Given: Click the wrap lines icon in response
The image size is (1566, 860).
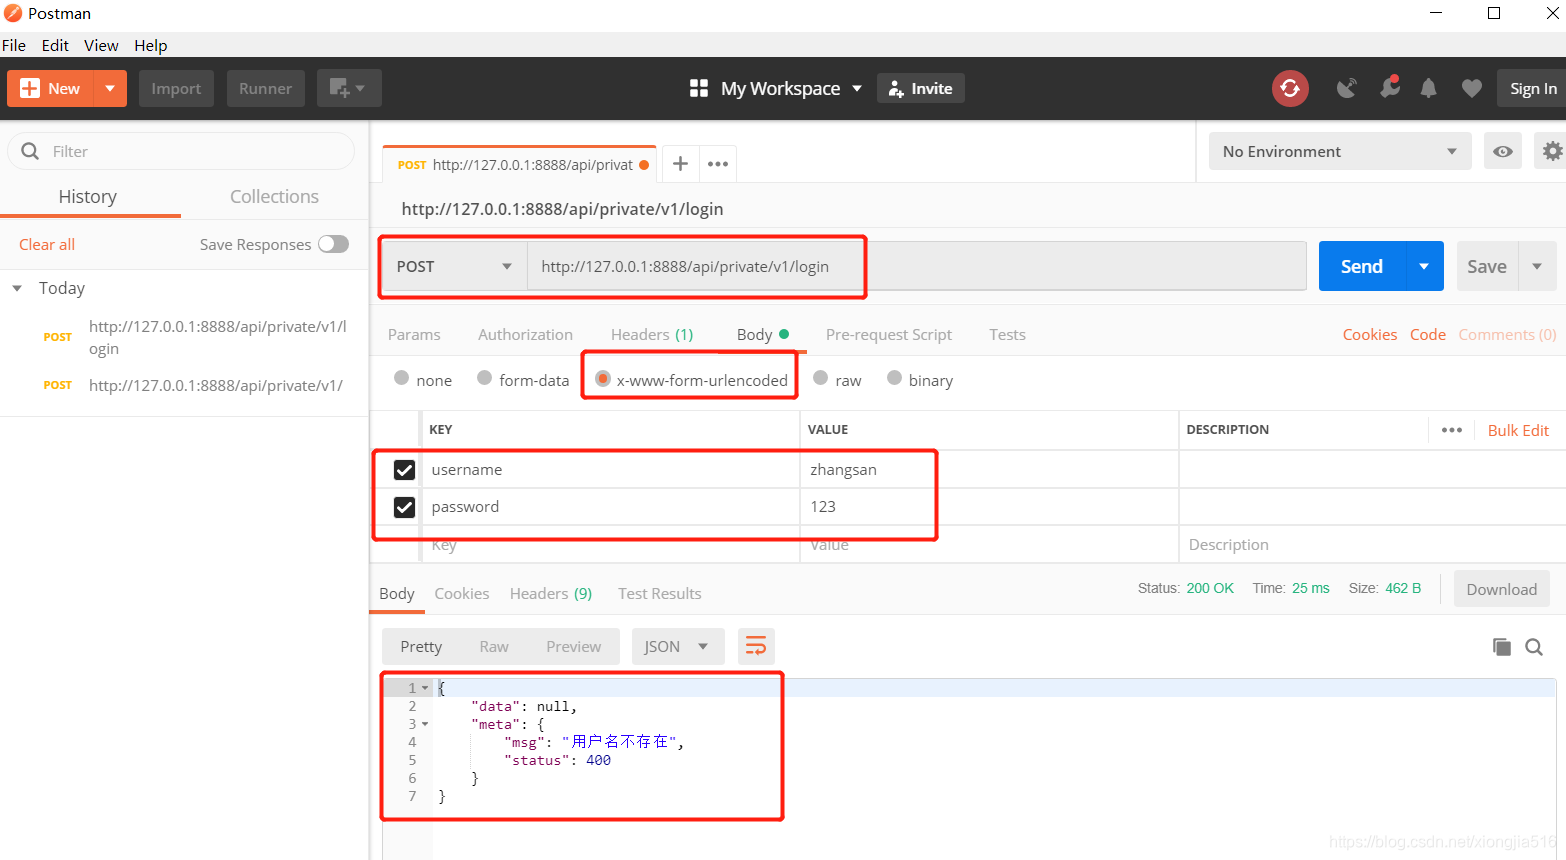Looking at the screenshot, I should tap(756, 646).
